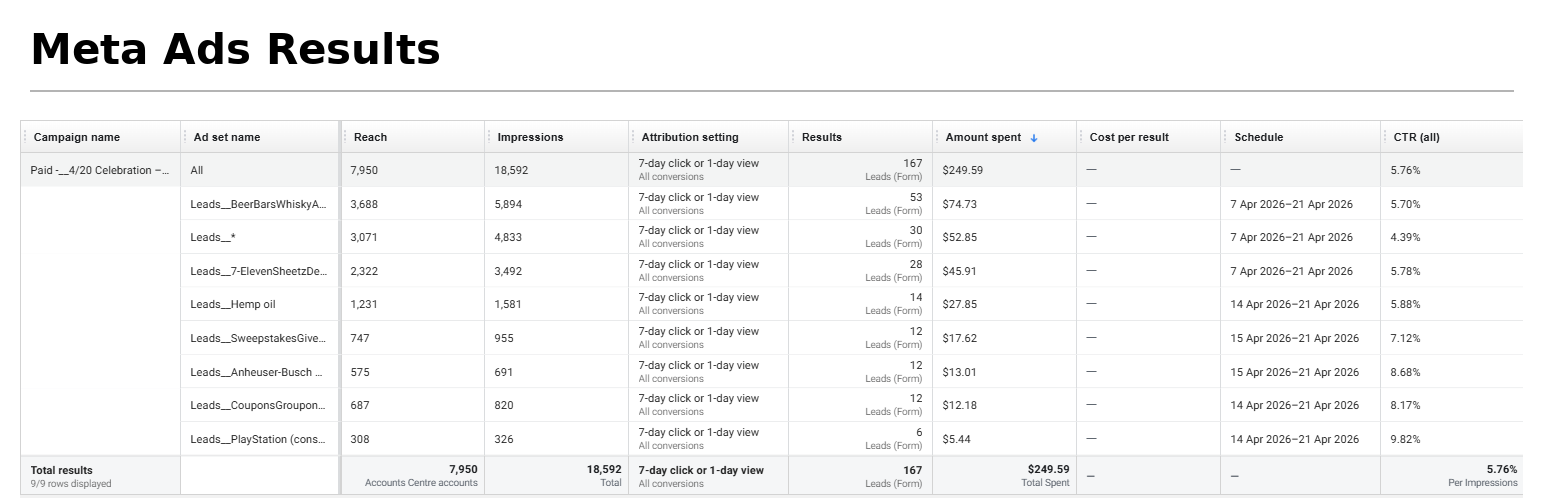Viewport: 1543px width, 498px height.
Task: Click the reach value 575
Action: coord(360,372)
